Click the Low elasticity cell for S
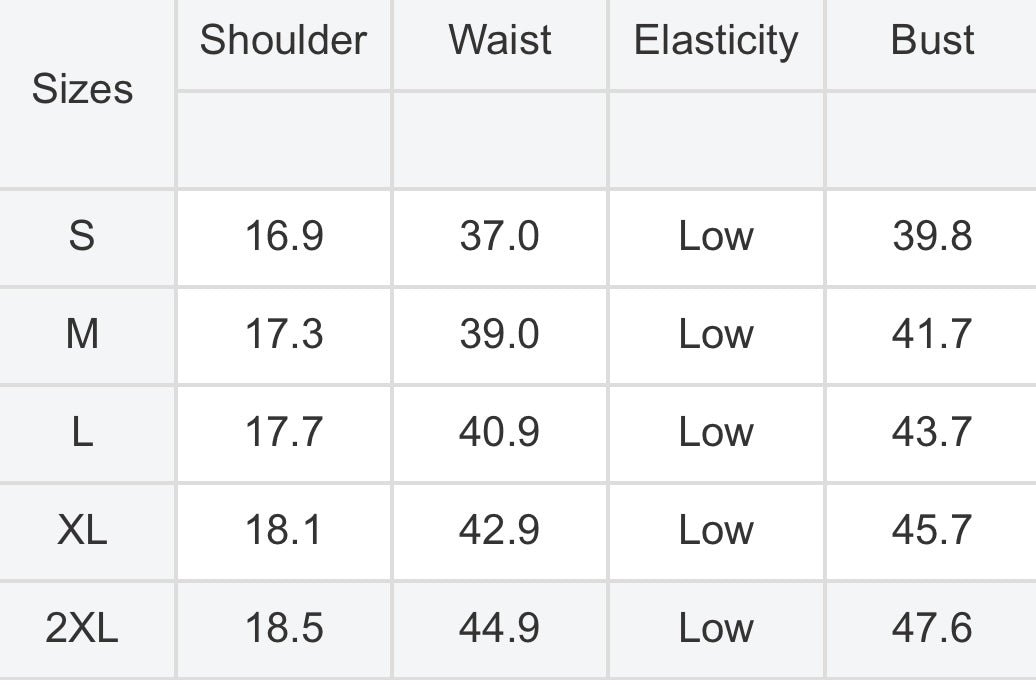1036x685 pixels. (716, 236)
